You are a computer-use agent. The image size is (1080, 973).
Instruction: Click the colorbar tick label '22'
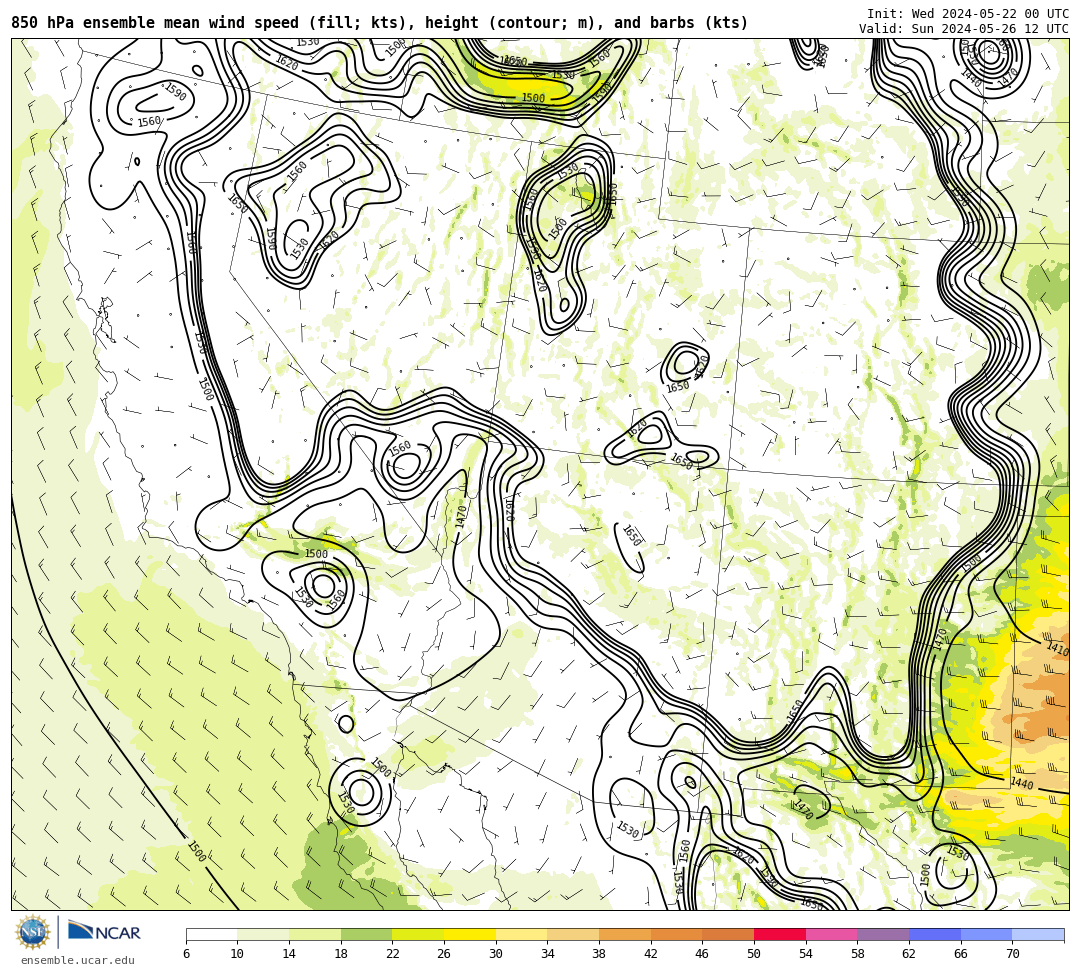click(x=392, y=954)
